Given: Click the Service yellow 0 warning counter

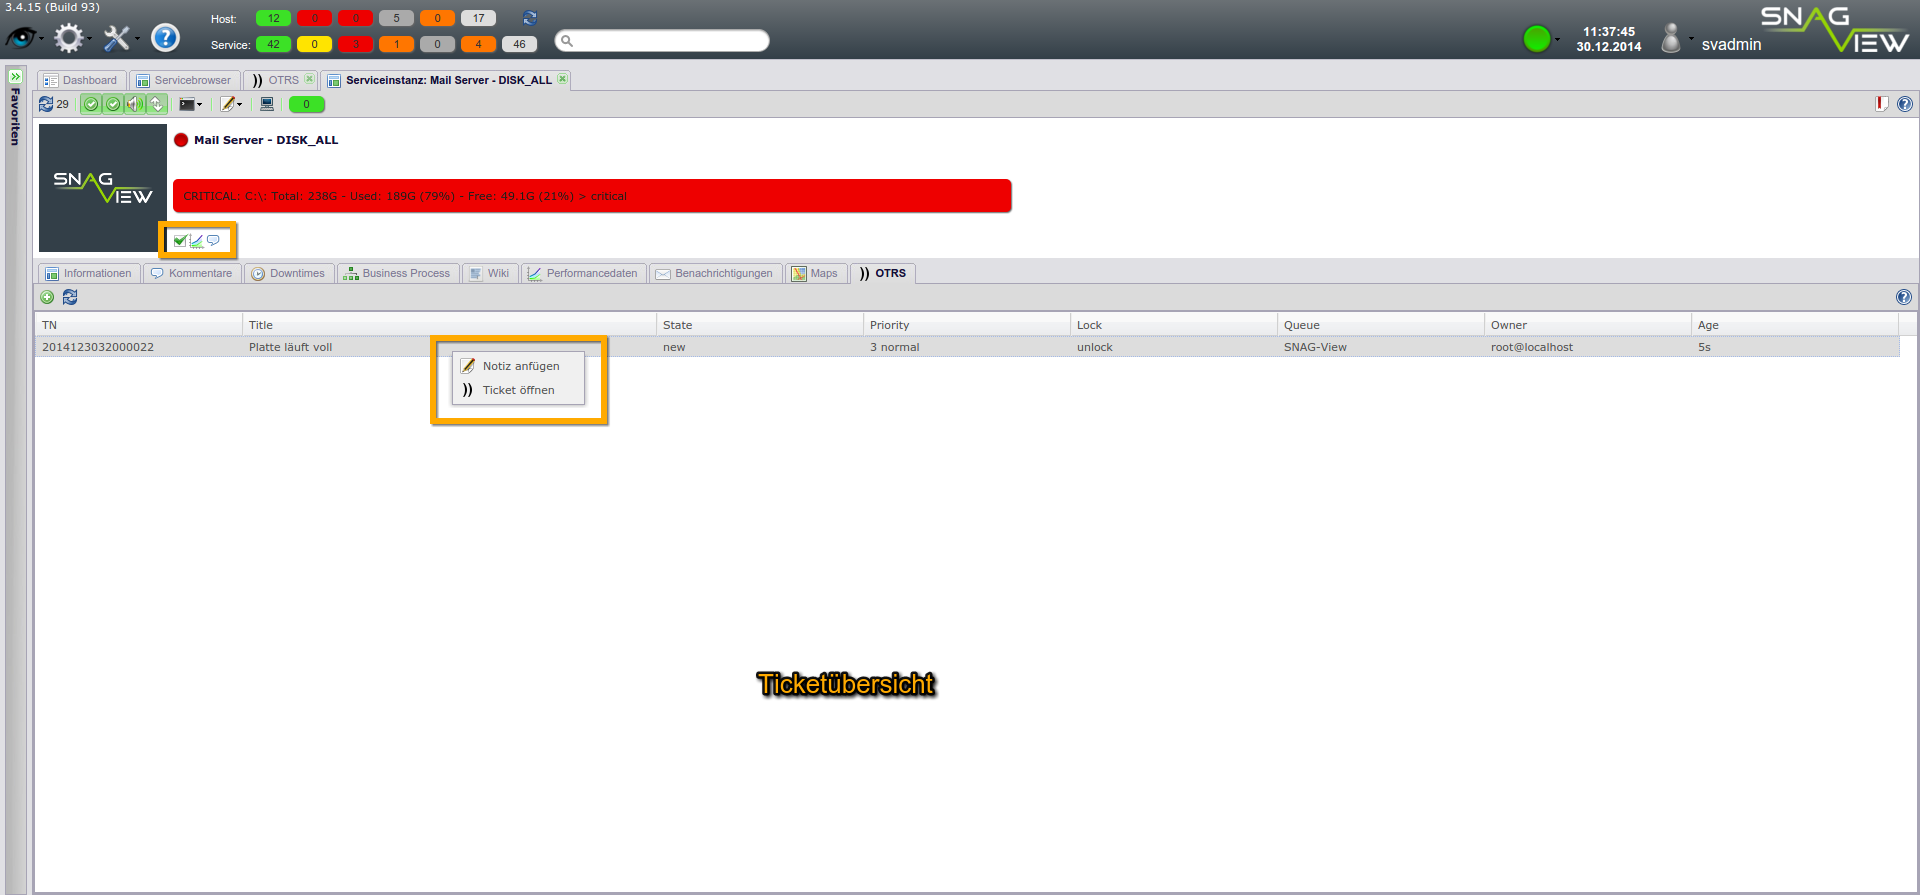Looking at the screenshot, I should coord(314,44).
